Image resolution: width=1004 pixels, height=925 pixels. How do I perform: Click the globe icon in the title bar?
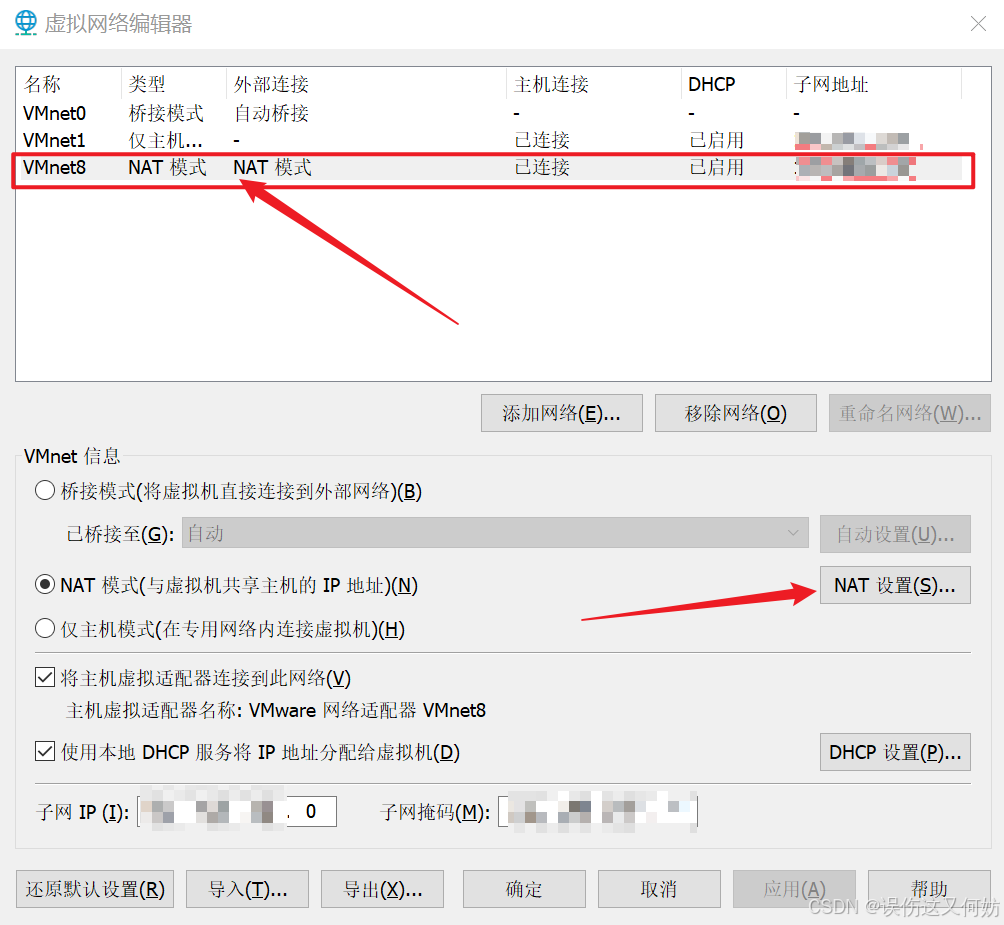coord(24,22)
